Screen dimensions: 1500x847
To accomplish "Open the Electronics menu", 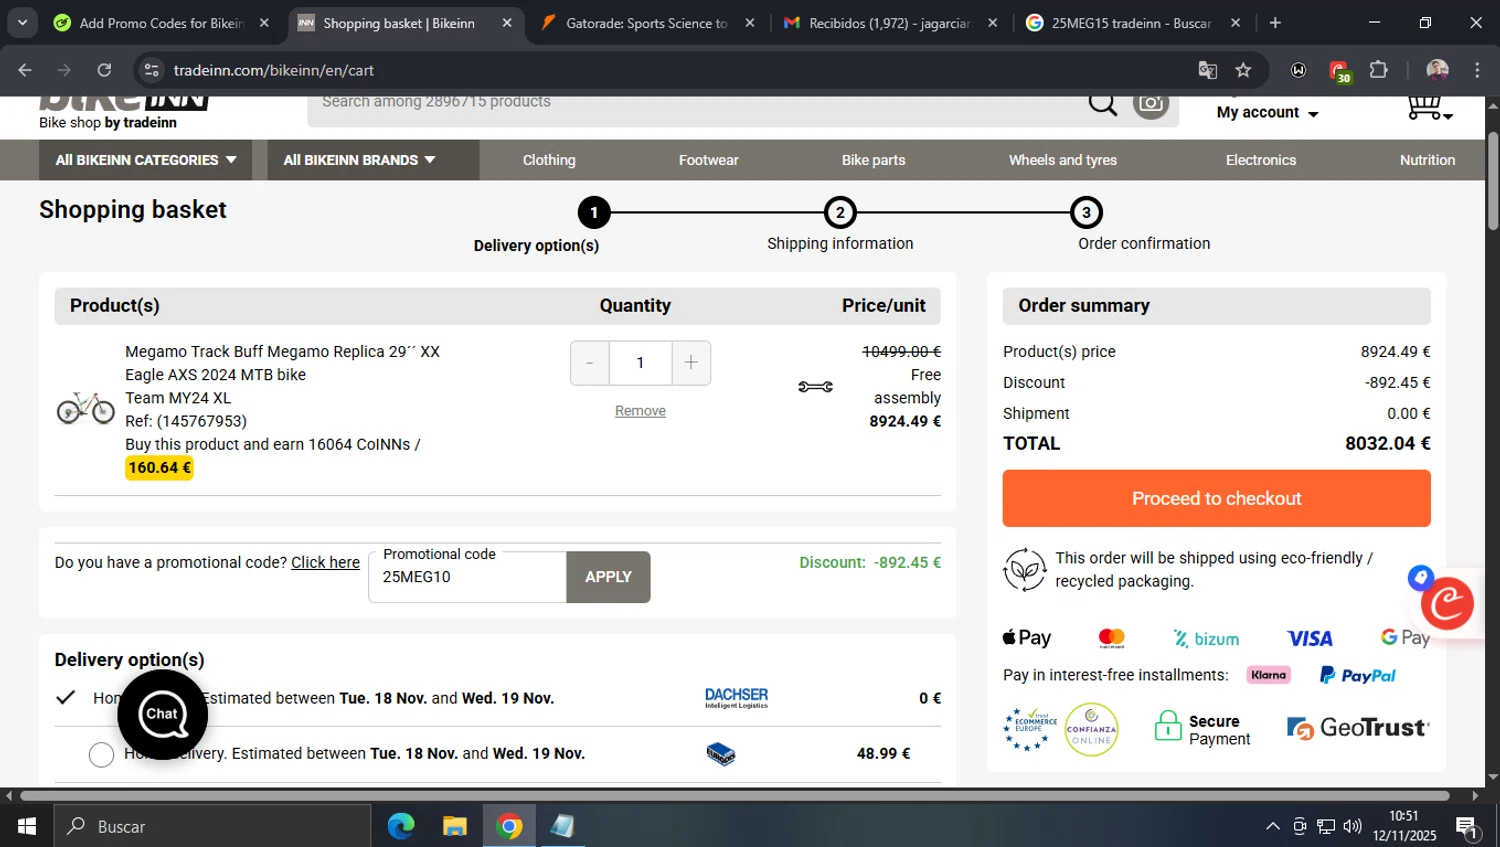I will pyautogui.click(x=1261, y=160).
